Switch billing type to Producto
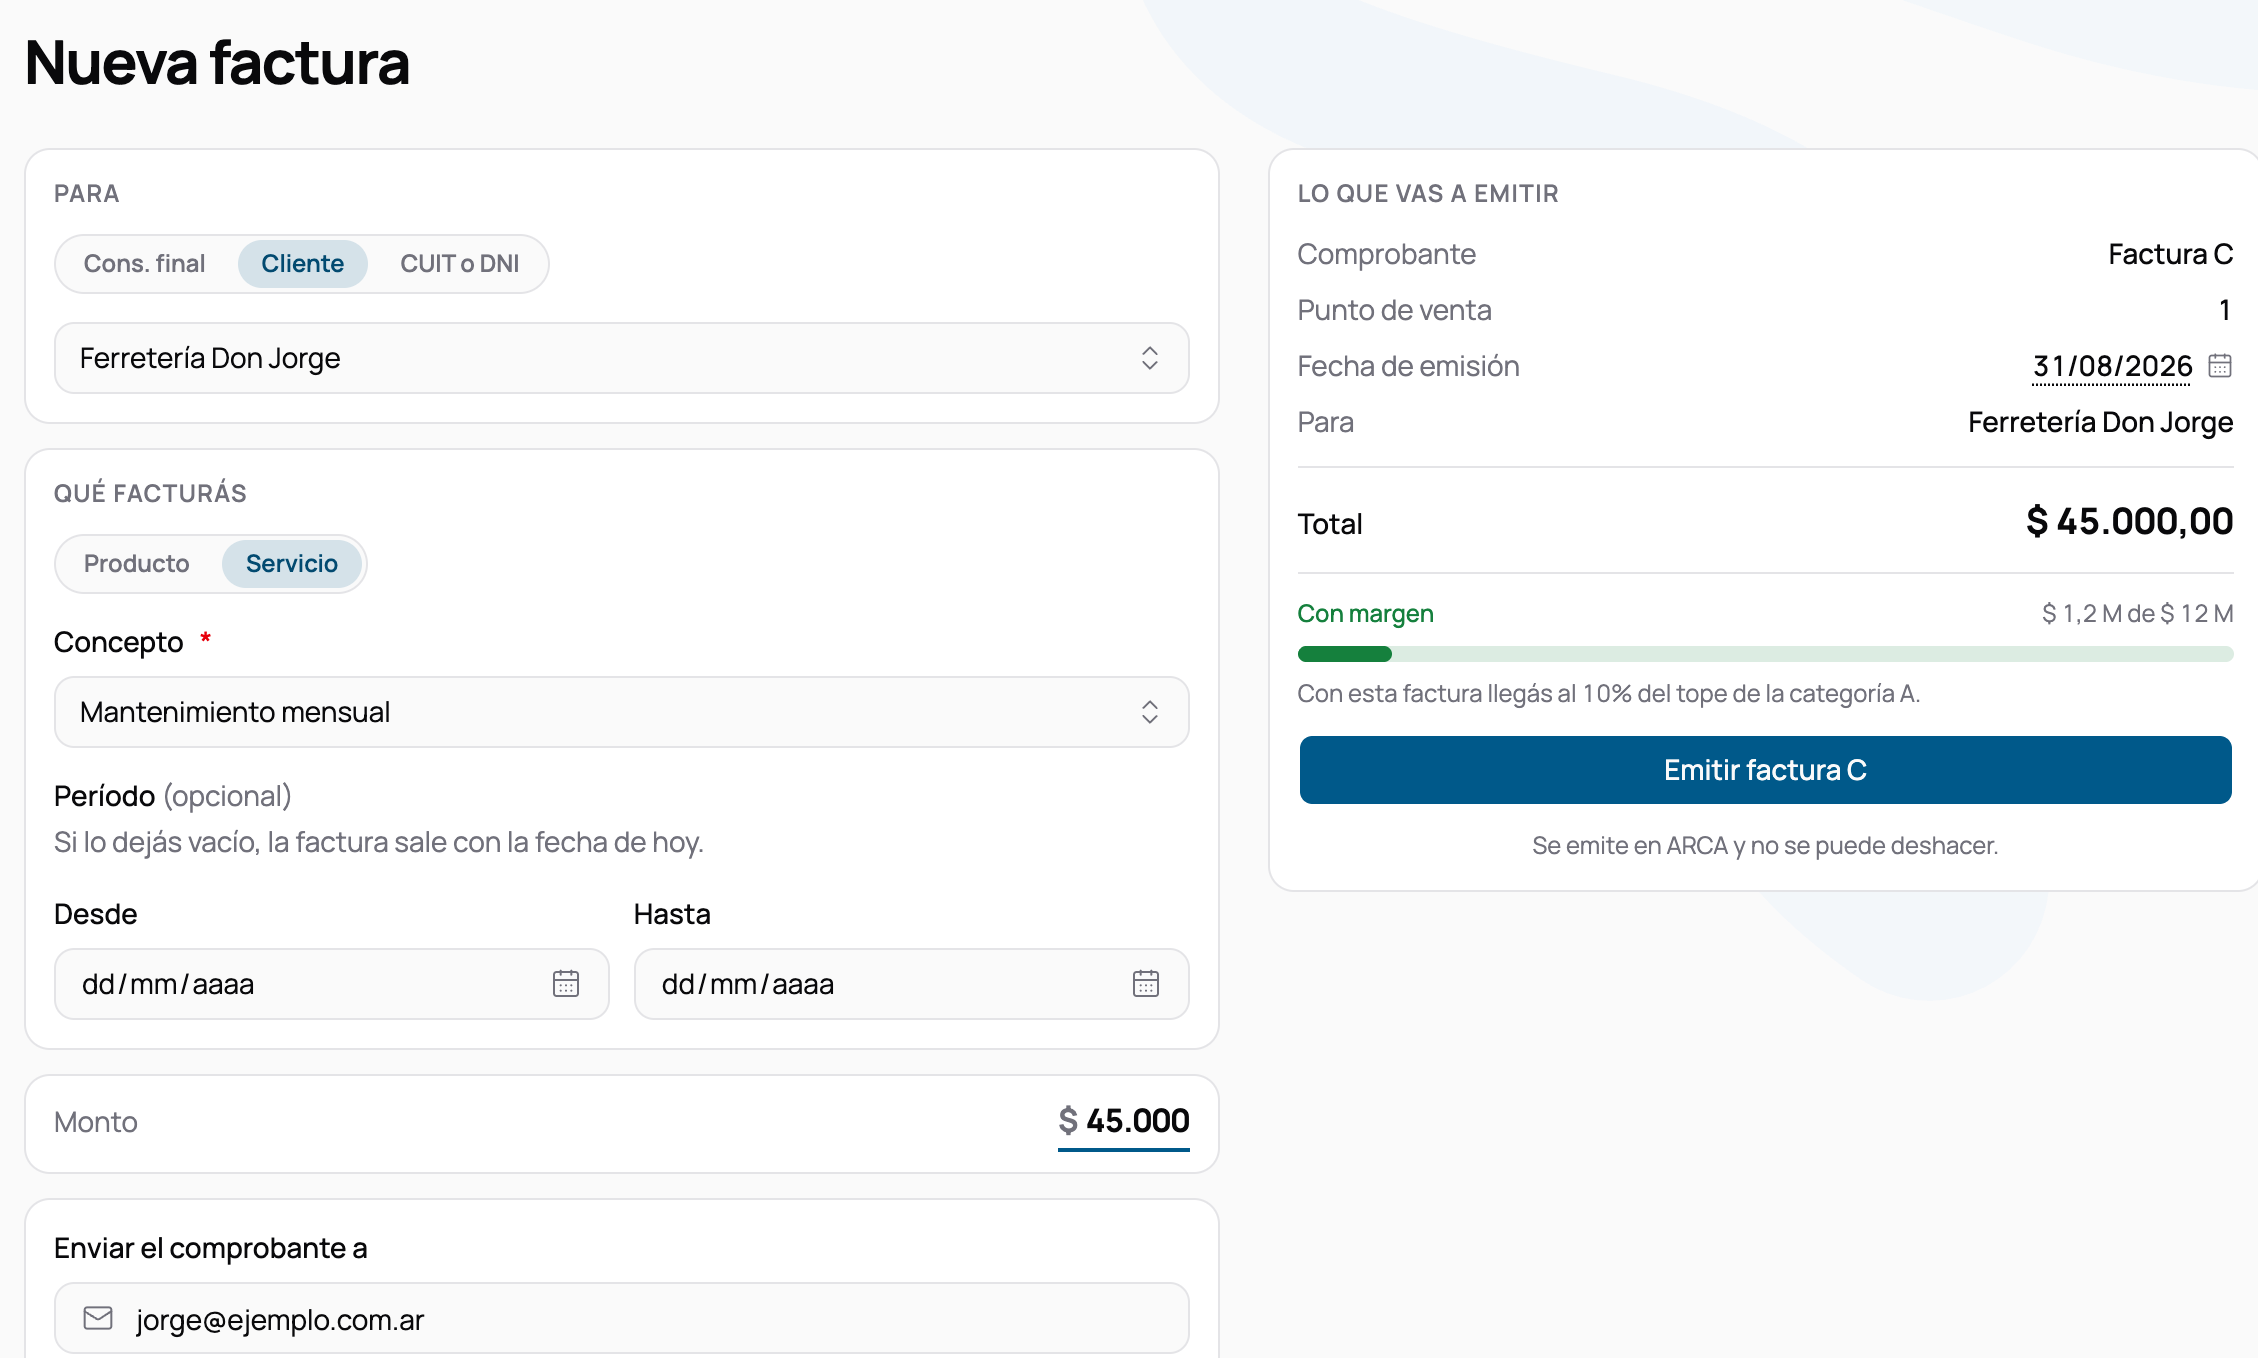The image size is (2258, 1358). (x=137, y=564)
